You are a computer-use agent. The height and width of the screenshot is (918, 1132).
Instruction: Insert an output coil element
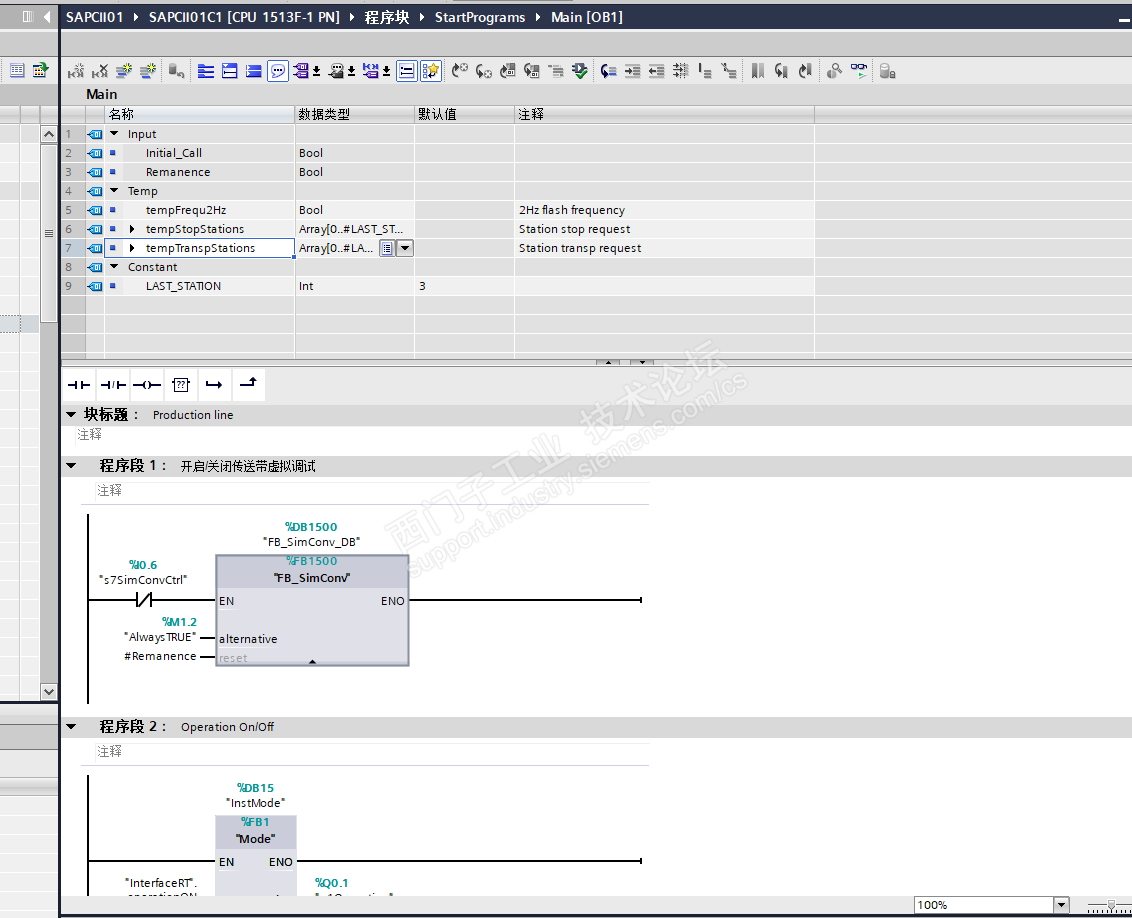pos(147,385)
